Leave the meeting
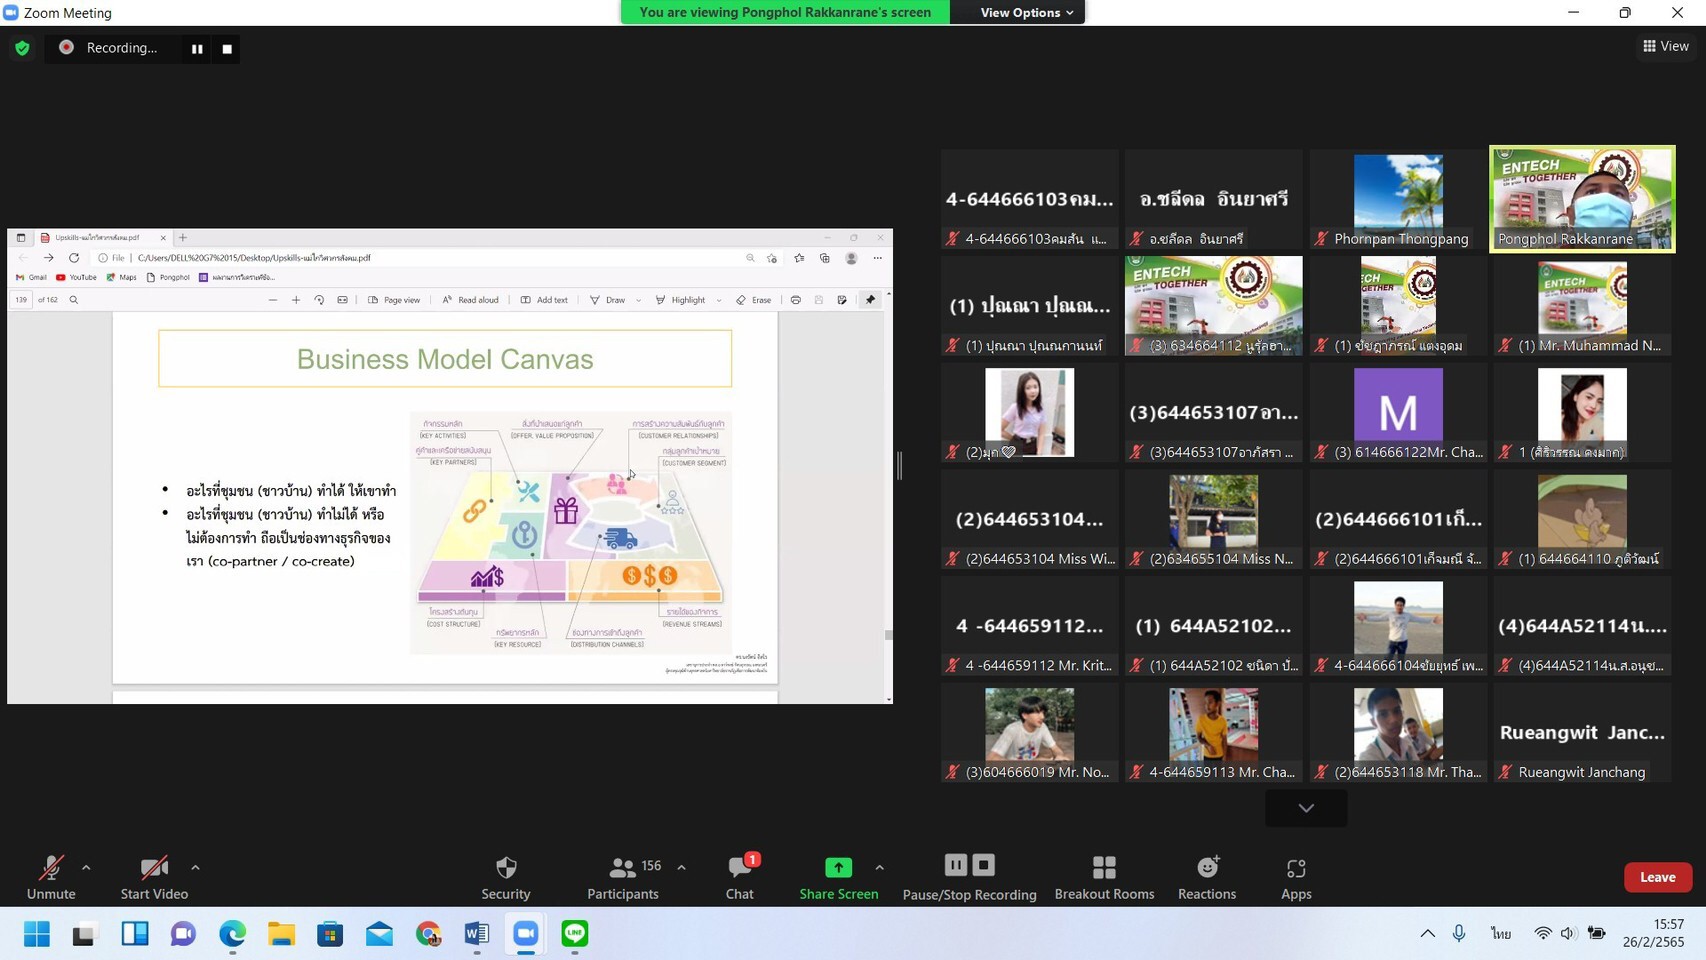This screenshot has height=960, width=1706. point(1657,877)
